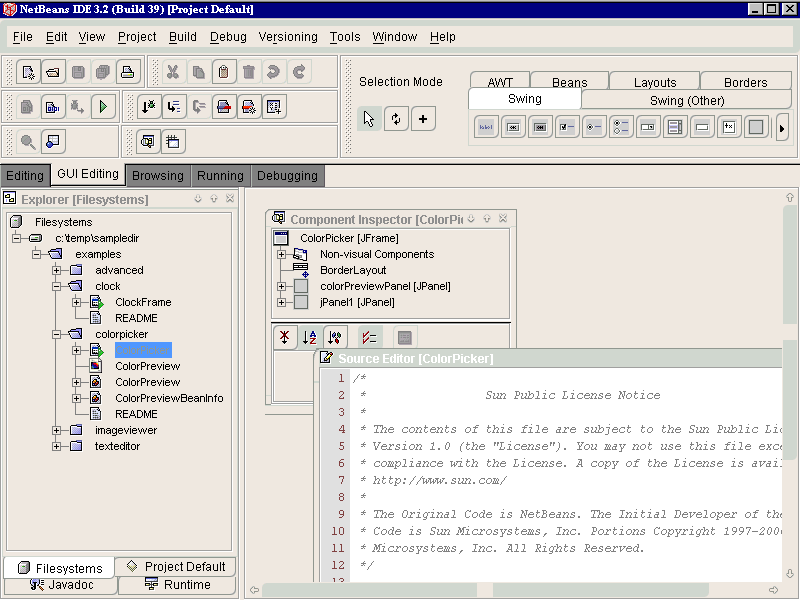The height and width of the screenshot is (600, 800).
Task: Select the ClockFrame file in Explorer
Action: point(142,302)
